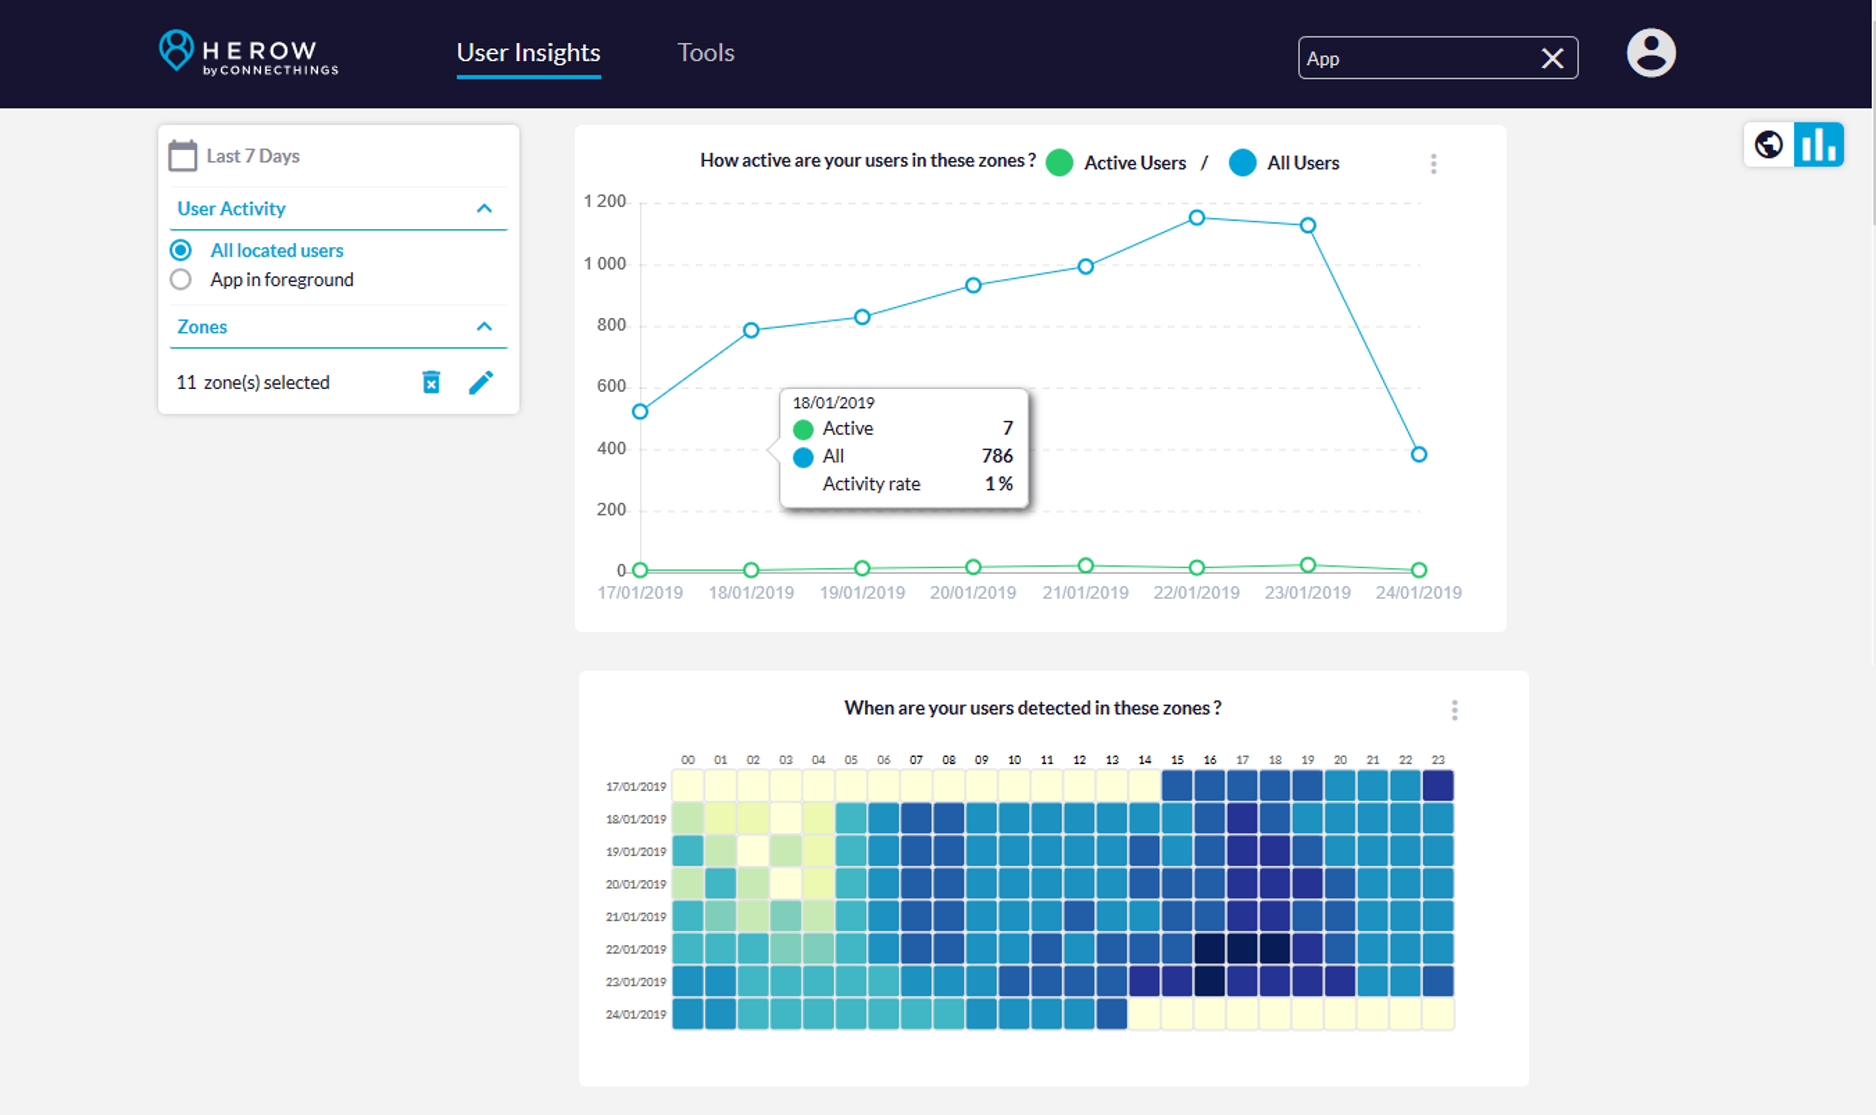Click the 19/01/2019 All Users data point

pos(863,317)
